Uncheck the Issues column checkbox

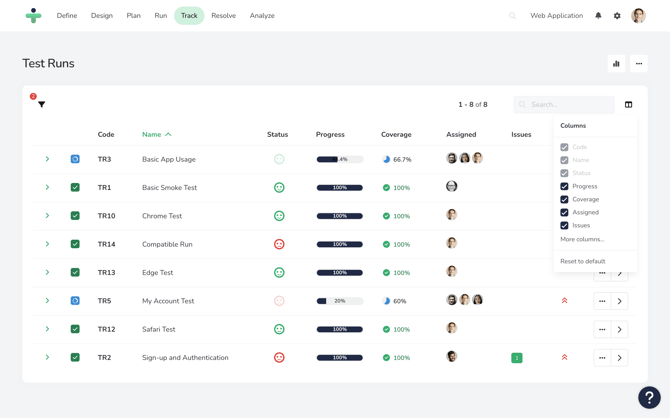pyautogui.click(x=564, y=226)
